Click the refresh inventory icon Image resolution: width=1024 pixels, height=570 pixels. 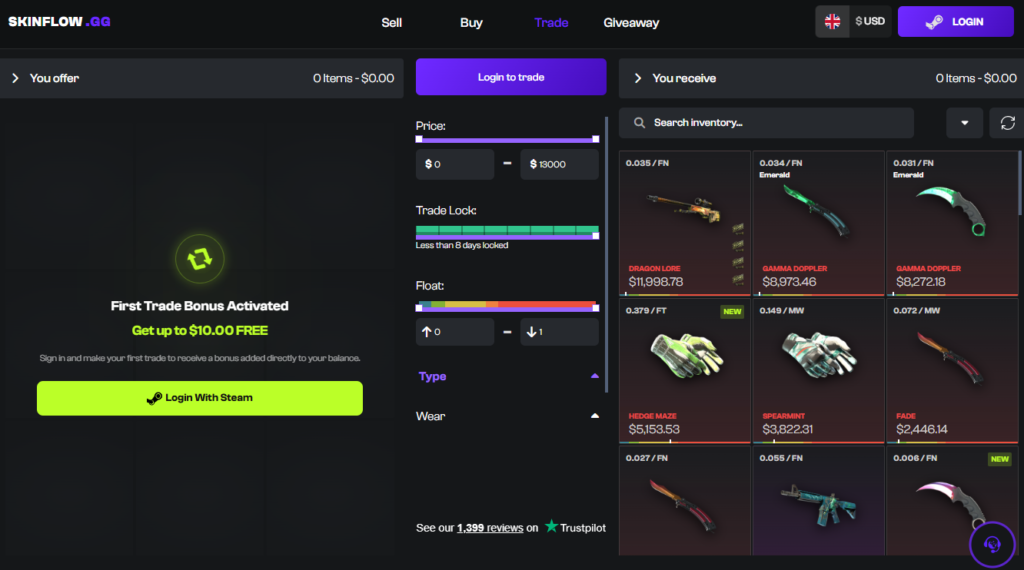click(x=1007, y=123)
